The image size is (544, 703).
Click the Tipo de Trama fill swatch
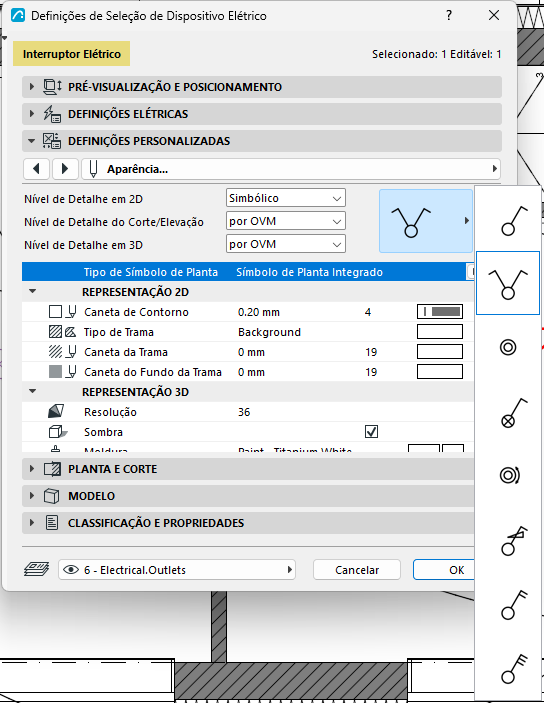[440, 332]
